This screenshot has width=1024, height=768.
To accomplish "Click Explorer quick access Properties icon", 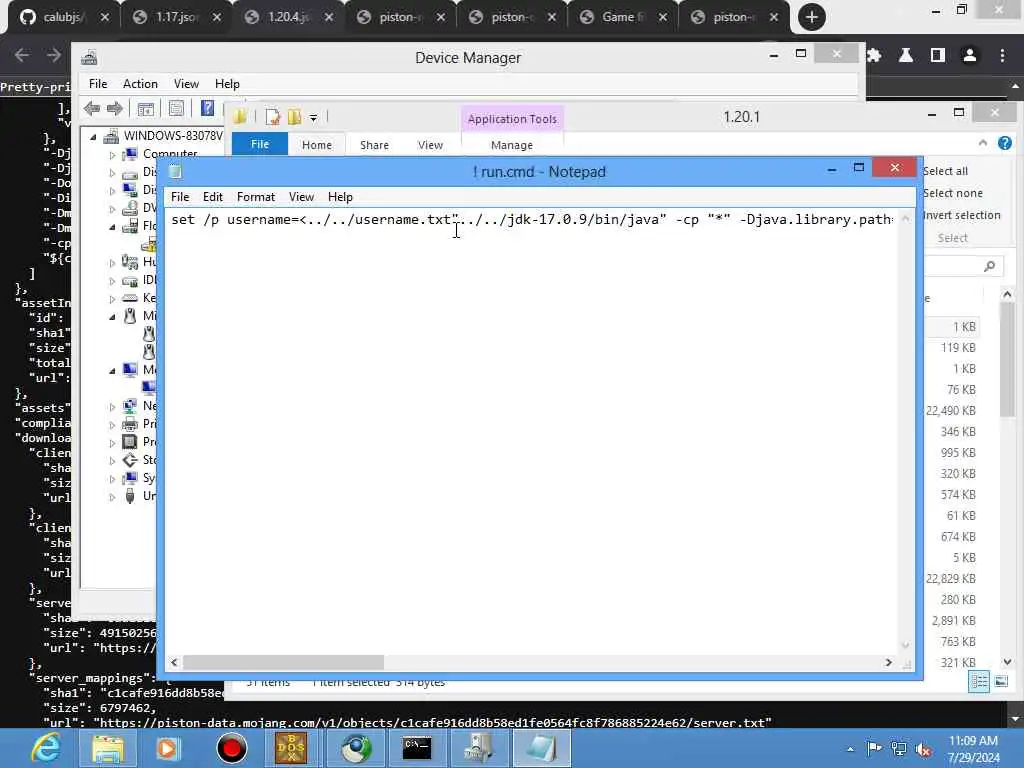I will pos(272,117).
